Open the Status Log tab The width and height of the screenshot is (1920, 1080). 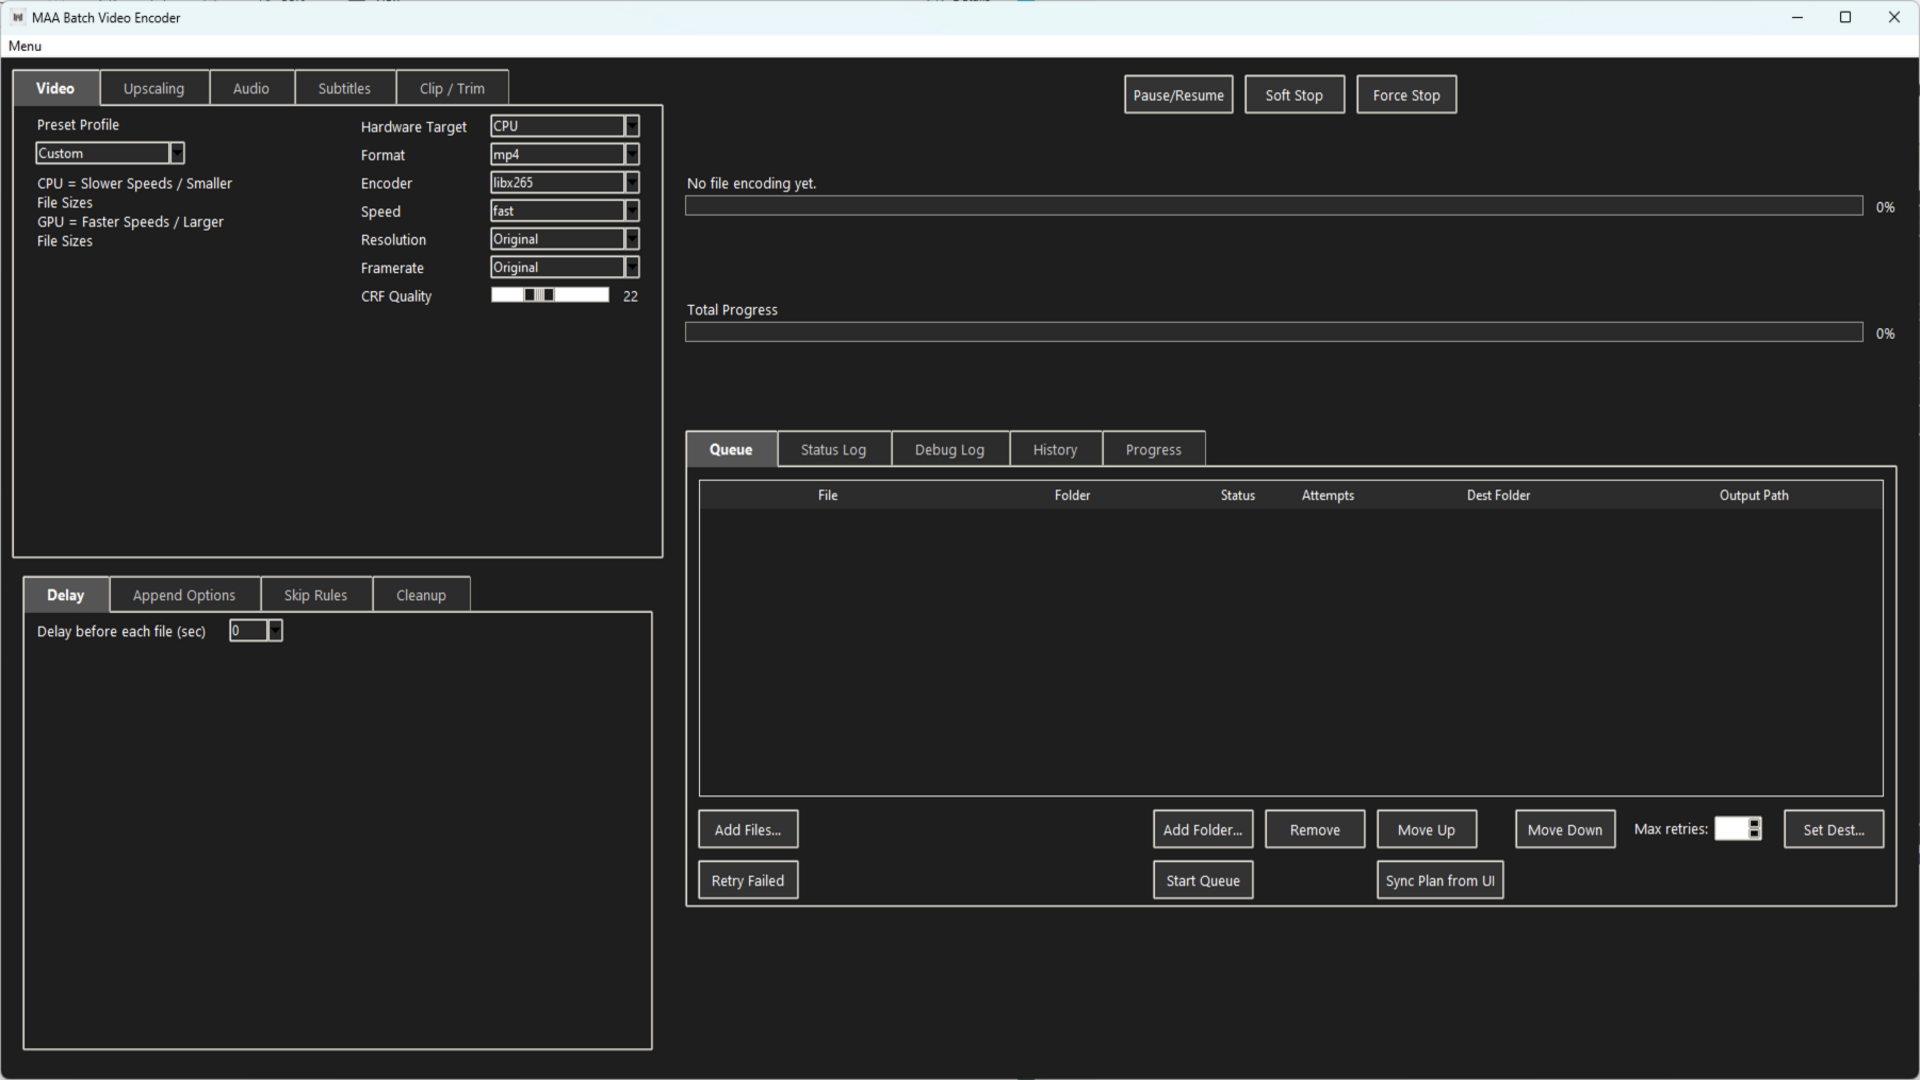click(833, 449)
